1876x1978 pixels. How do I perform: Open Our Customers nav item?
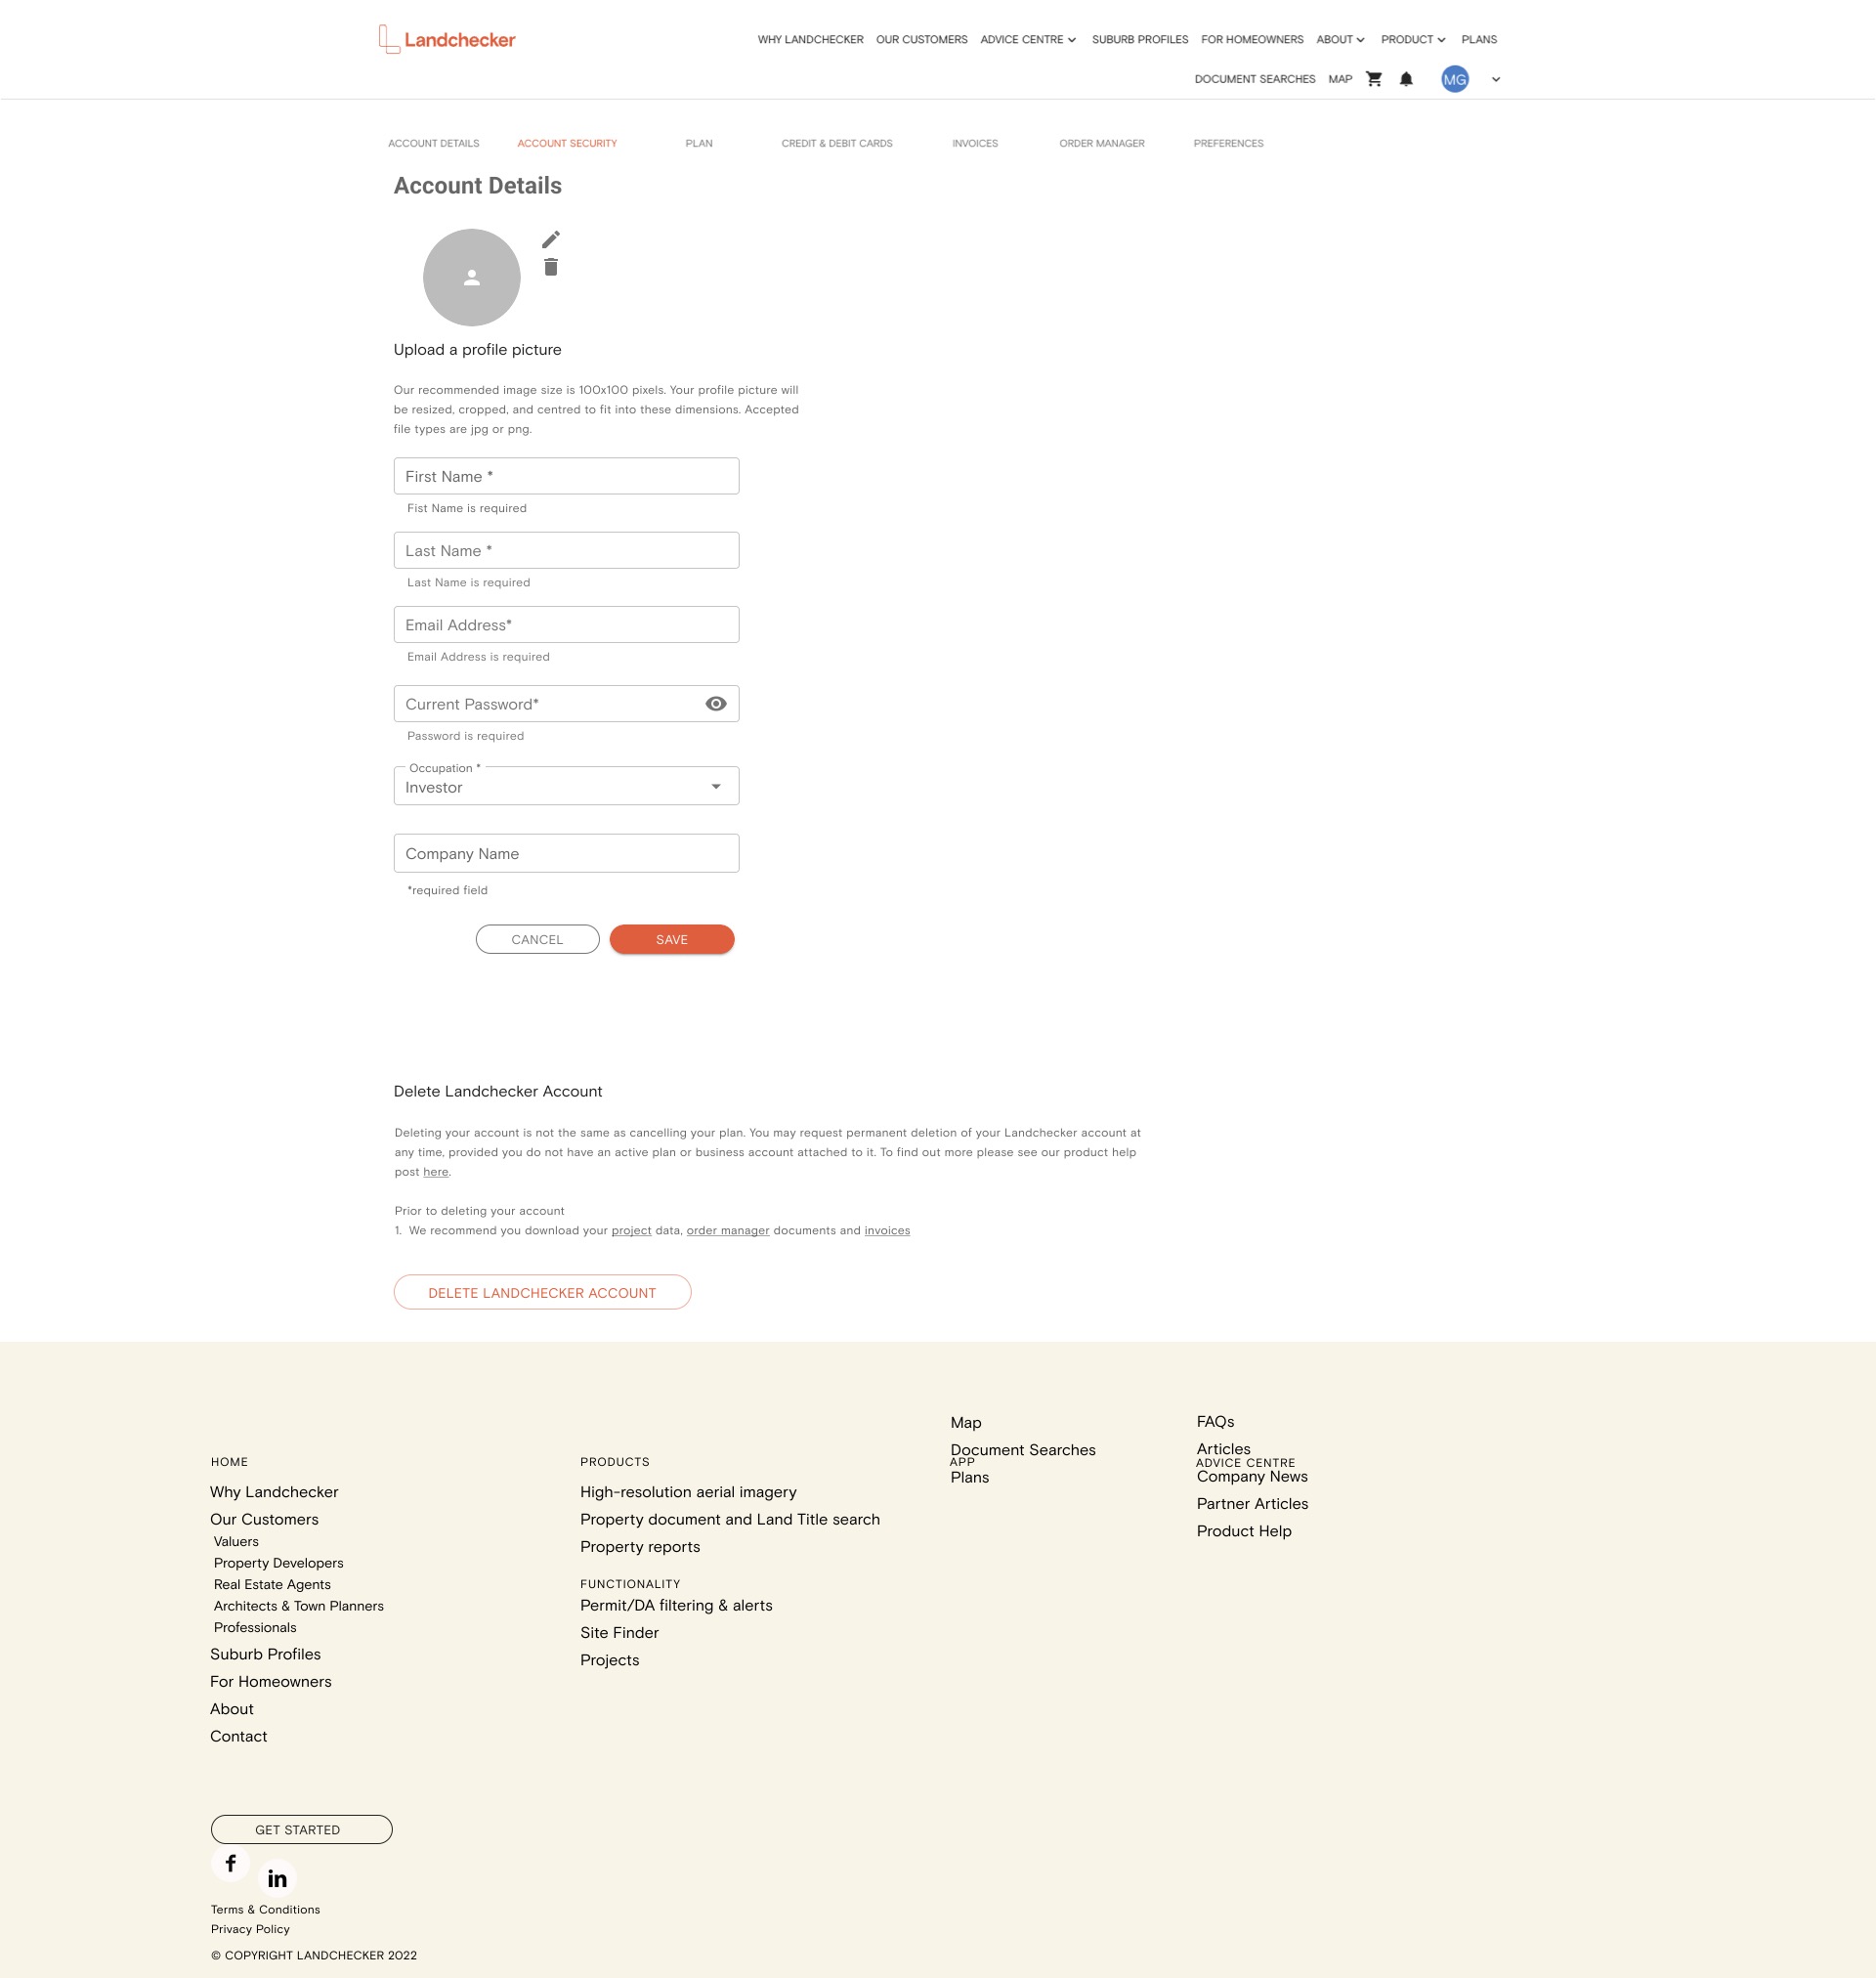point(921,40)
